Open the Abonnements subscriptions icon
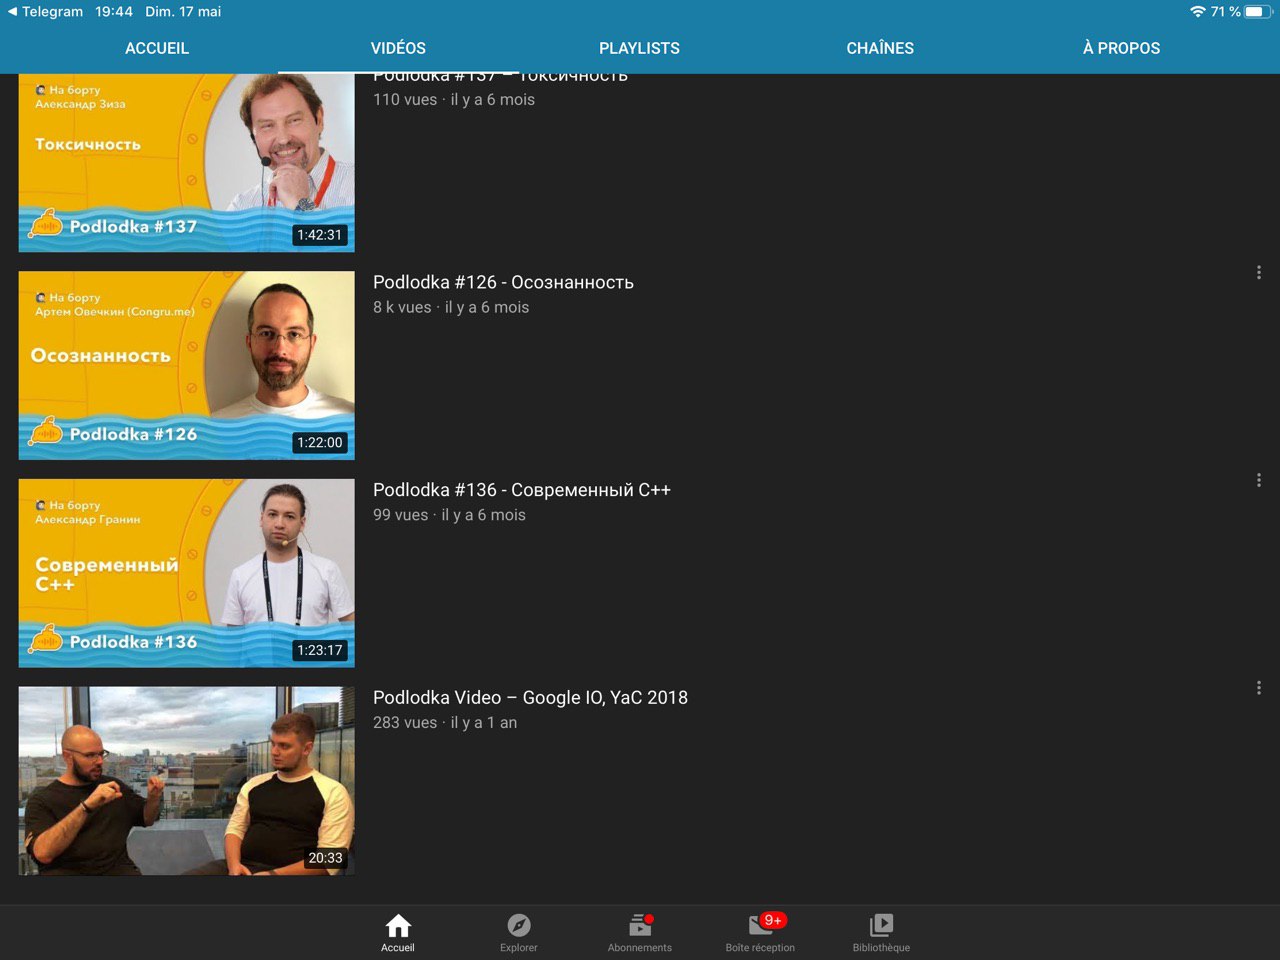 pos(640,925)
